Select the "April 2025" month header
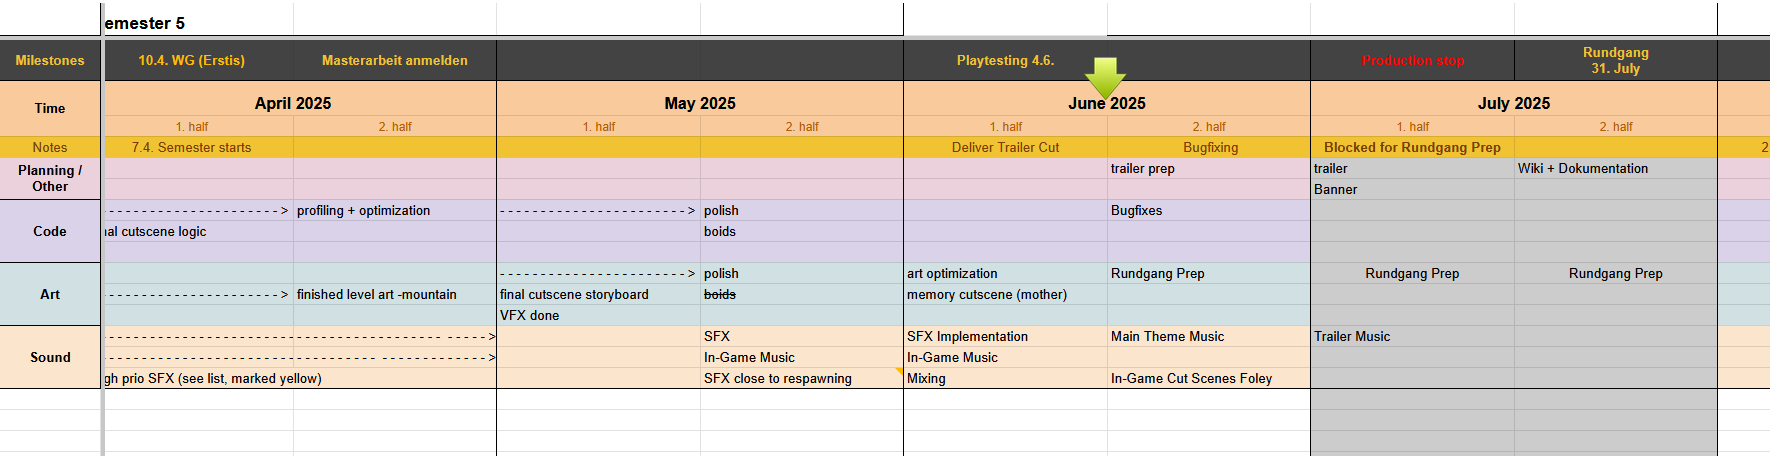This screenshot has width=1770, height=456. 293,103
